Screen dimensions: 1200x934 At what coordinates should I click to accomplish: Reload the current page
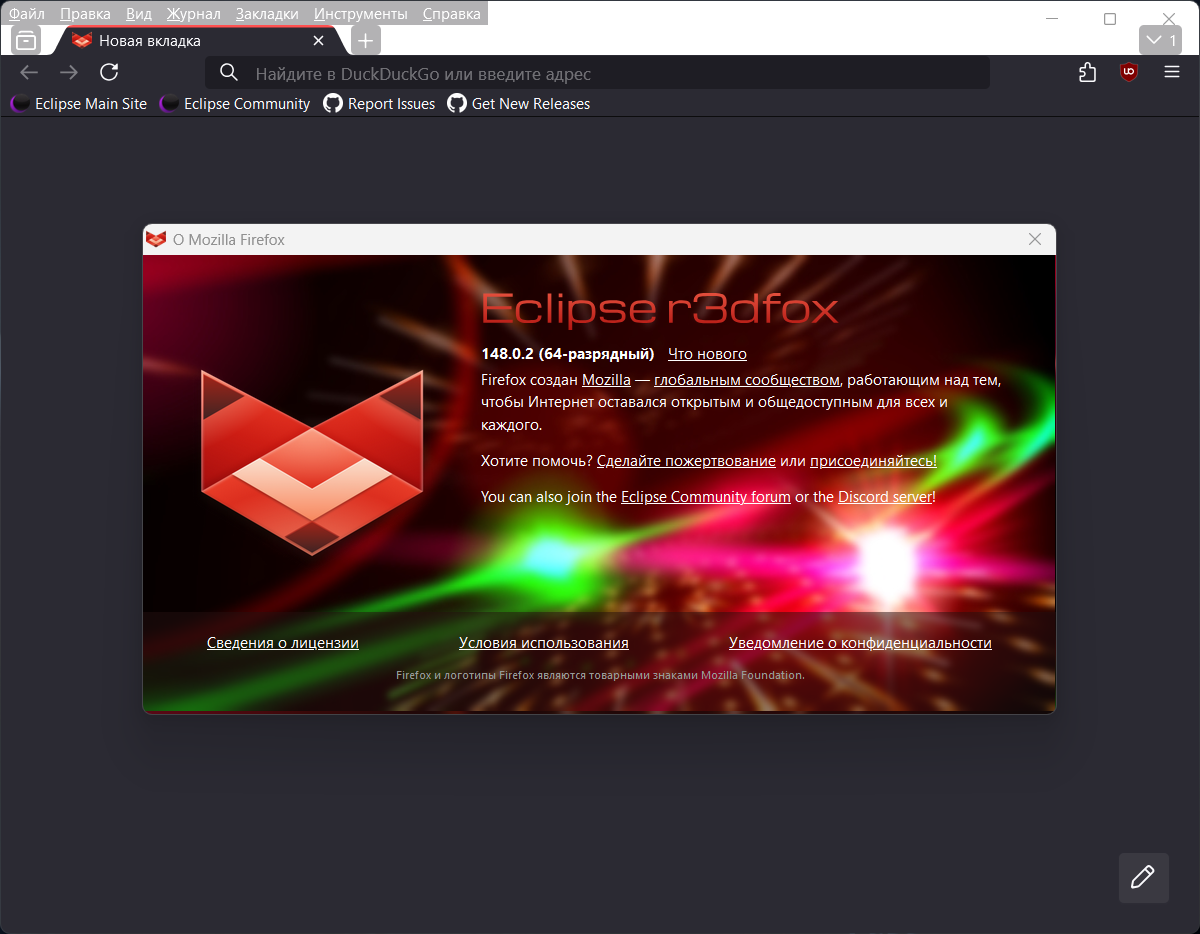click(x=109, y=72)
